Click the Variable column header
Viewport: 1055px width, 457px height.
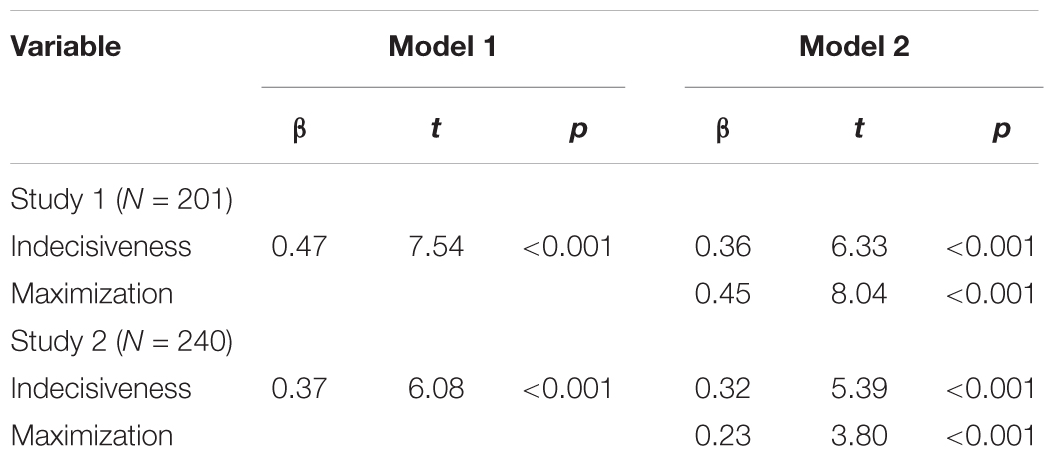point(62,49)
